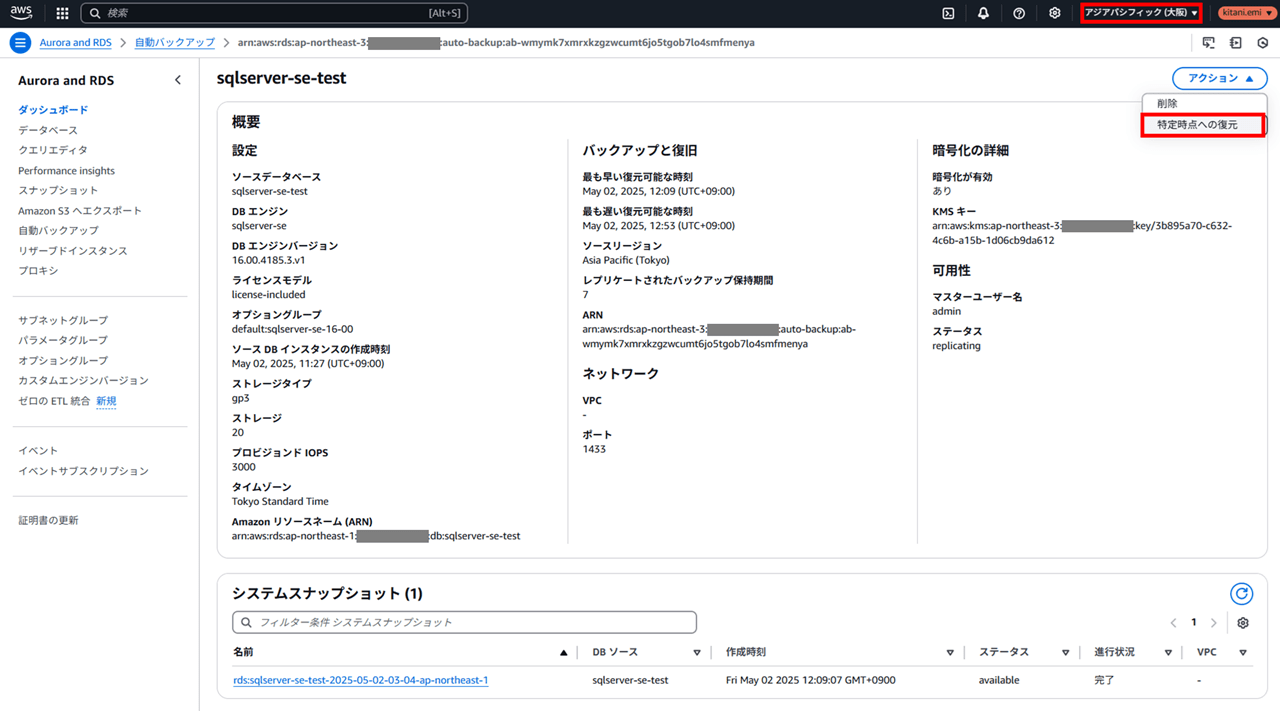The height and width of the screenshot is (711, 1280).
Task: Open ゼロの ETL 統合 in sidebar
Action: coord(54,401)
